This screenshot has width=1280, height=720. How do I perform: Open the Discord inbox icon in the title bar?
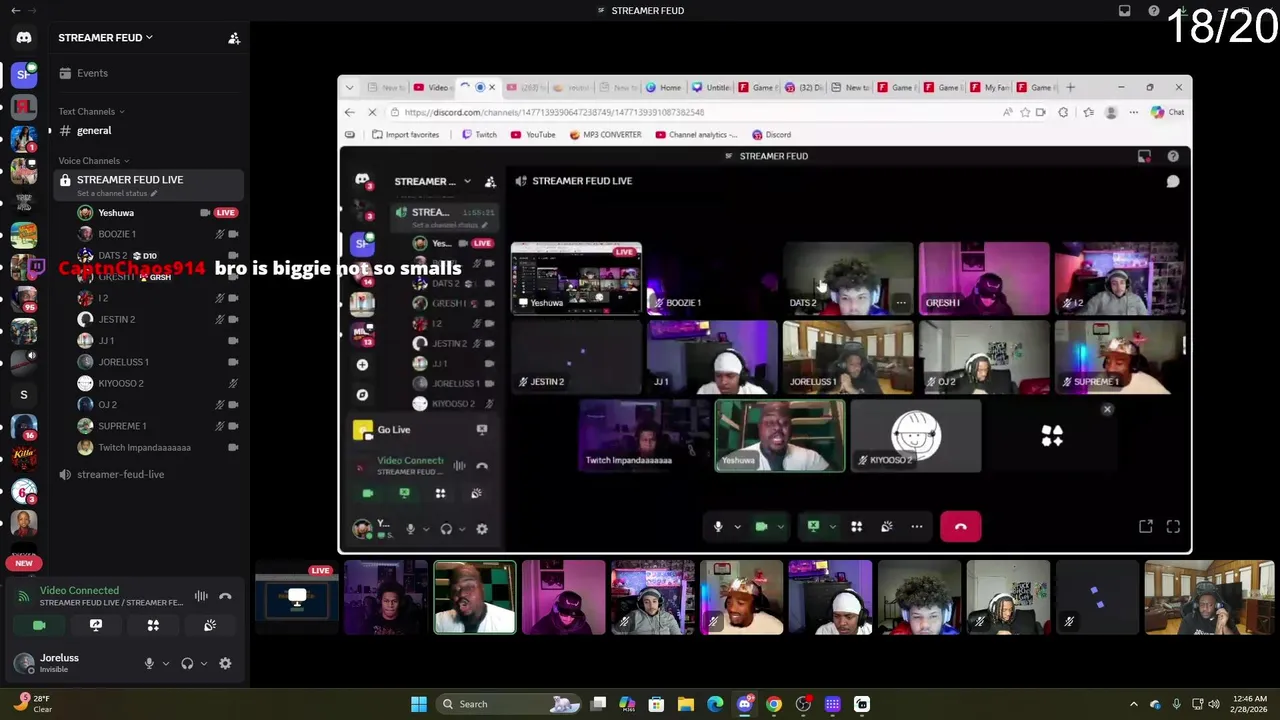[1125, 11]
